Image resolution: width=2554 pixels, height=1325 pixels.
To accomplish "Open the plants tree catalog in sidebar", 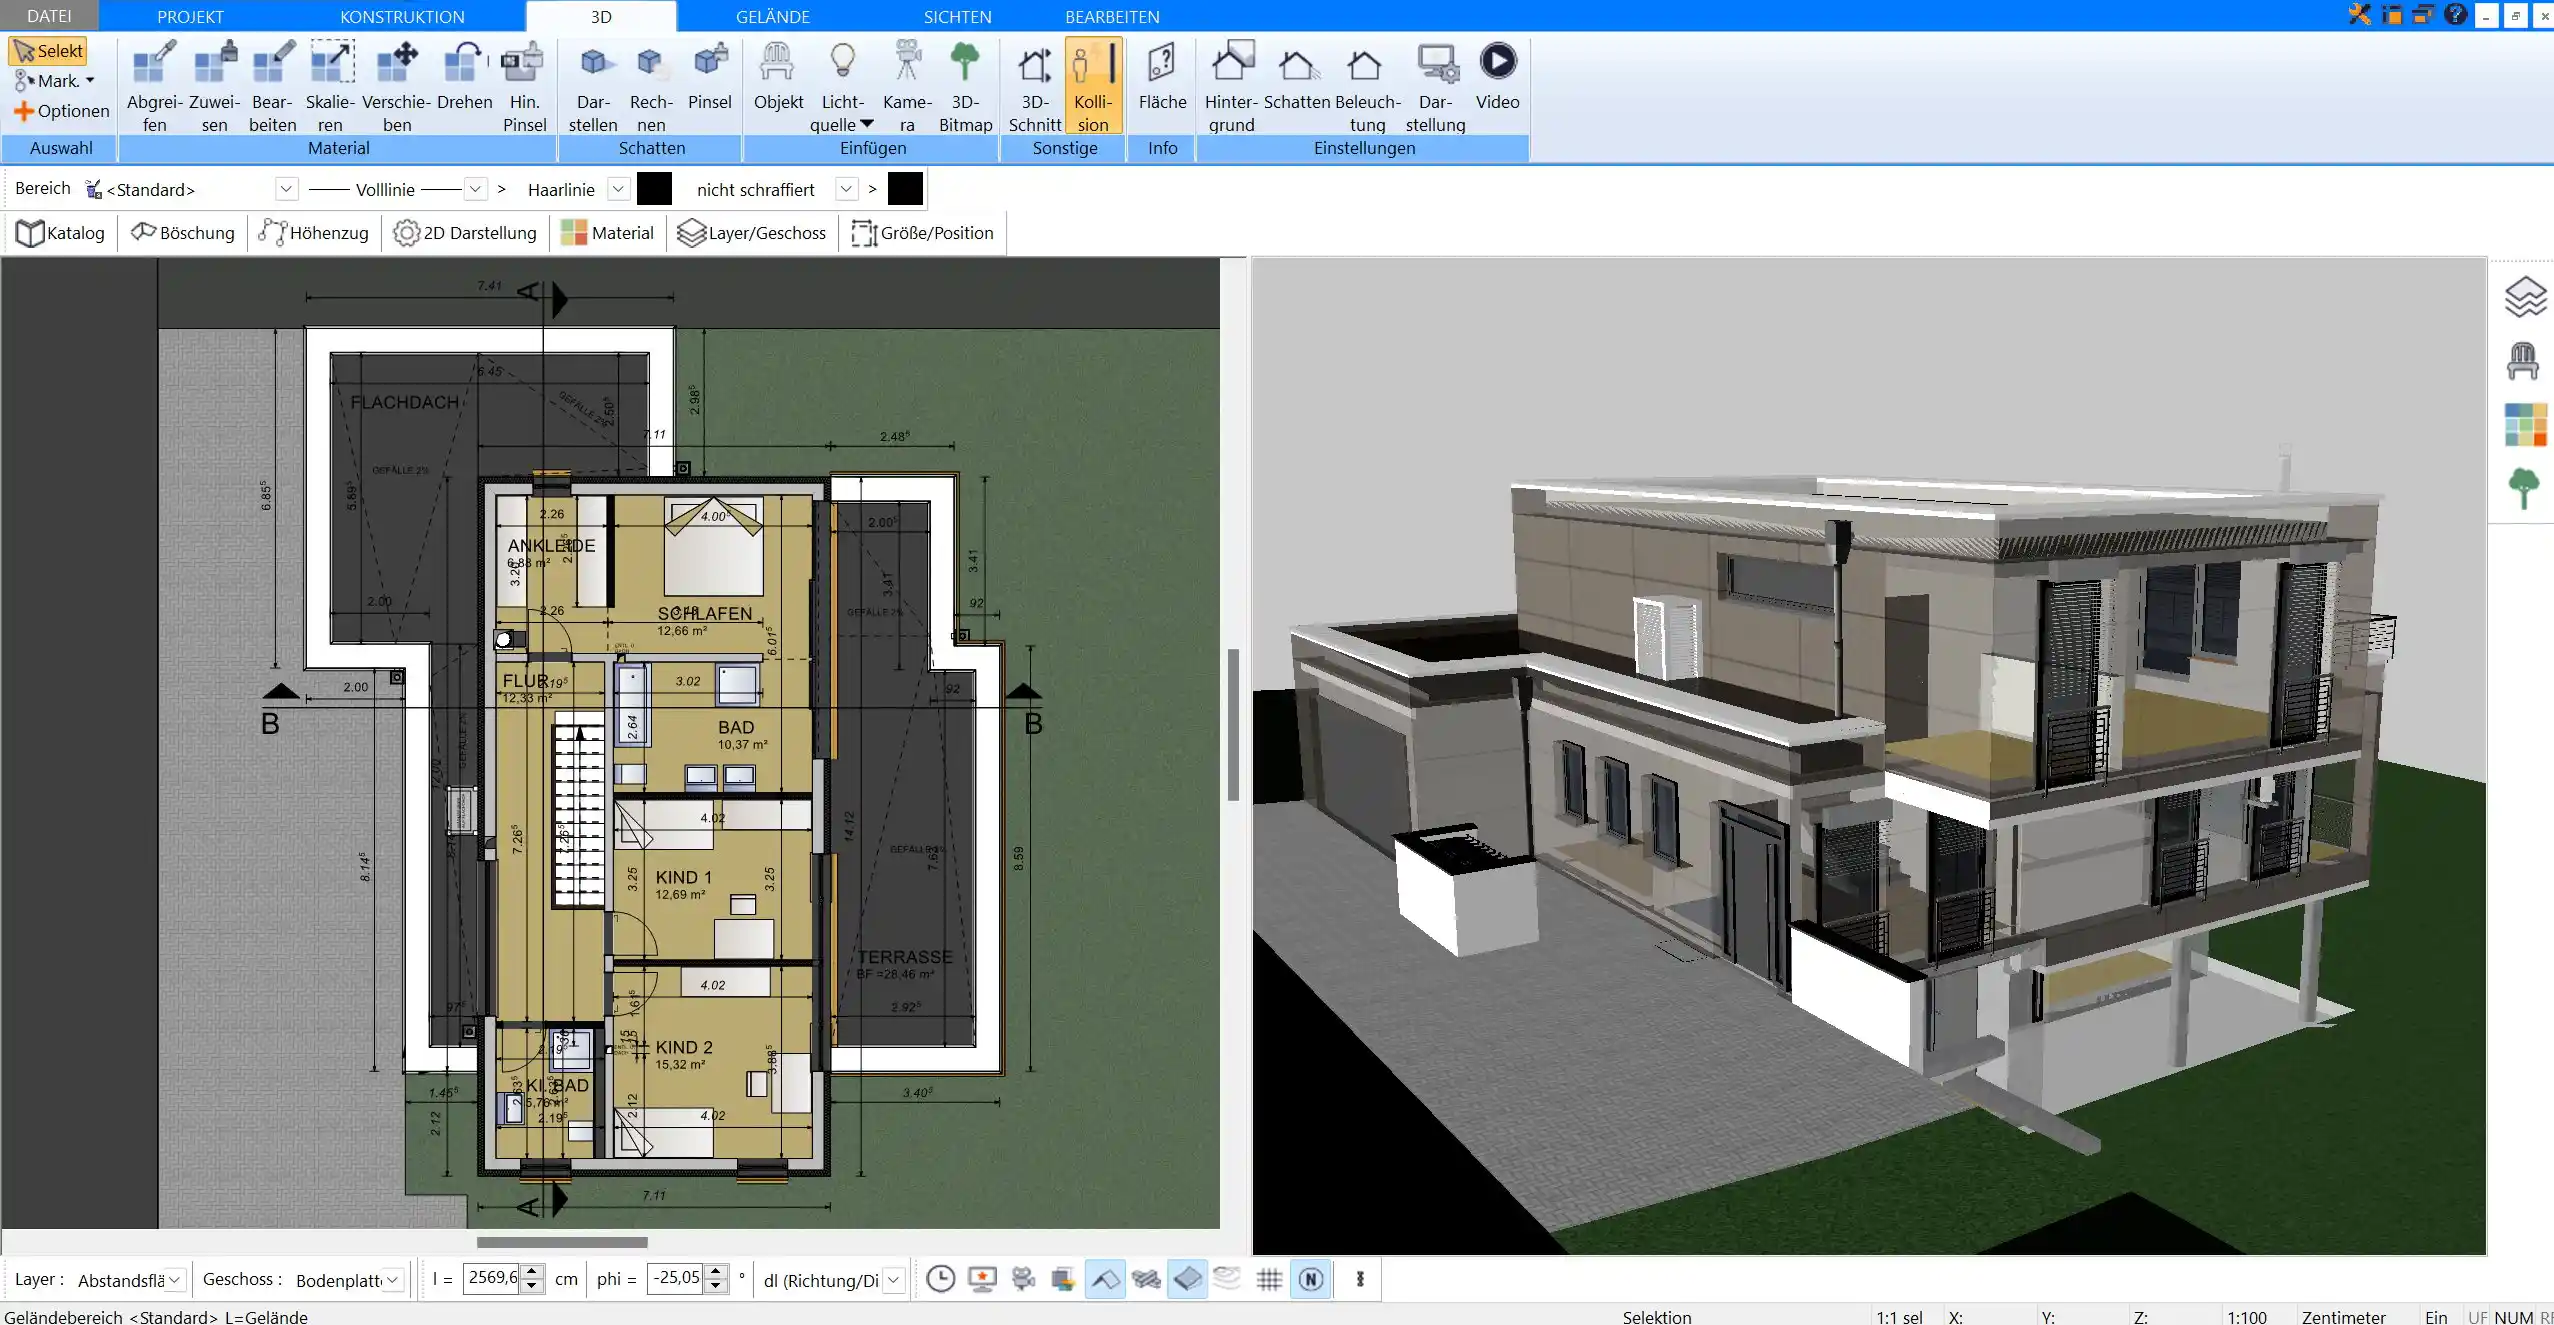I will click(x=2523, y=489).
